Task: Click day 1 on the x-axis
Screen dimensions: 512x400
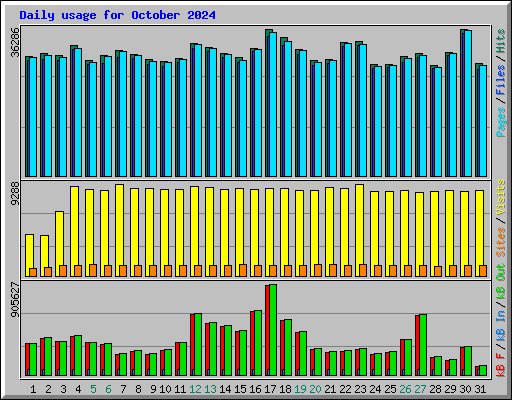Action: click(33, 389)
